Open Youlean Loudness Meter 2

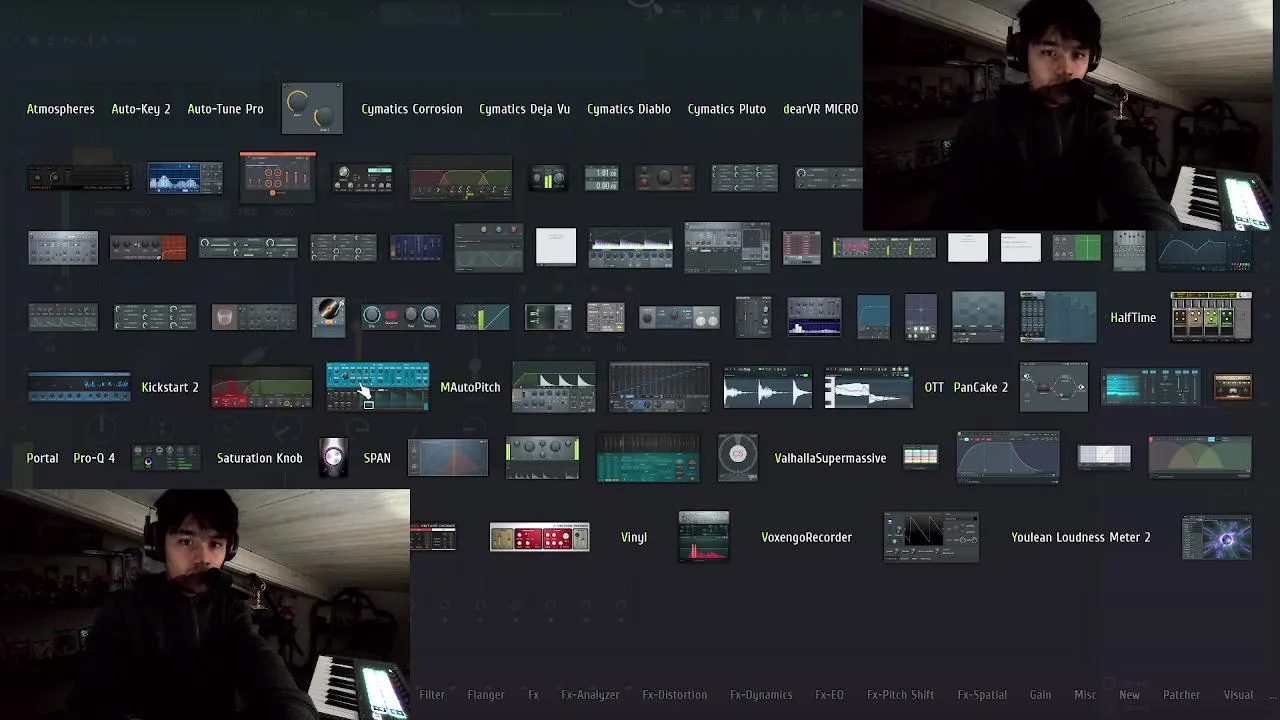coord(1081,537)
